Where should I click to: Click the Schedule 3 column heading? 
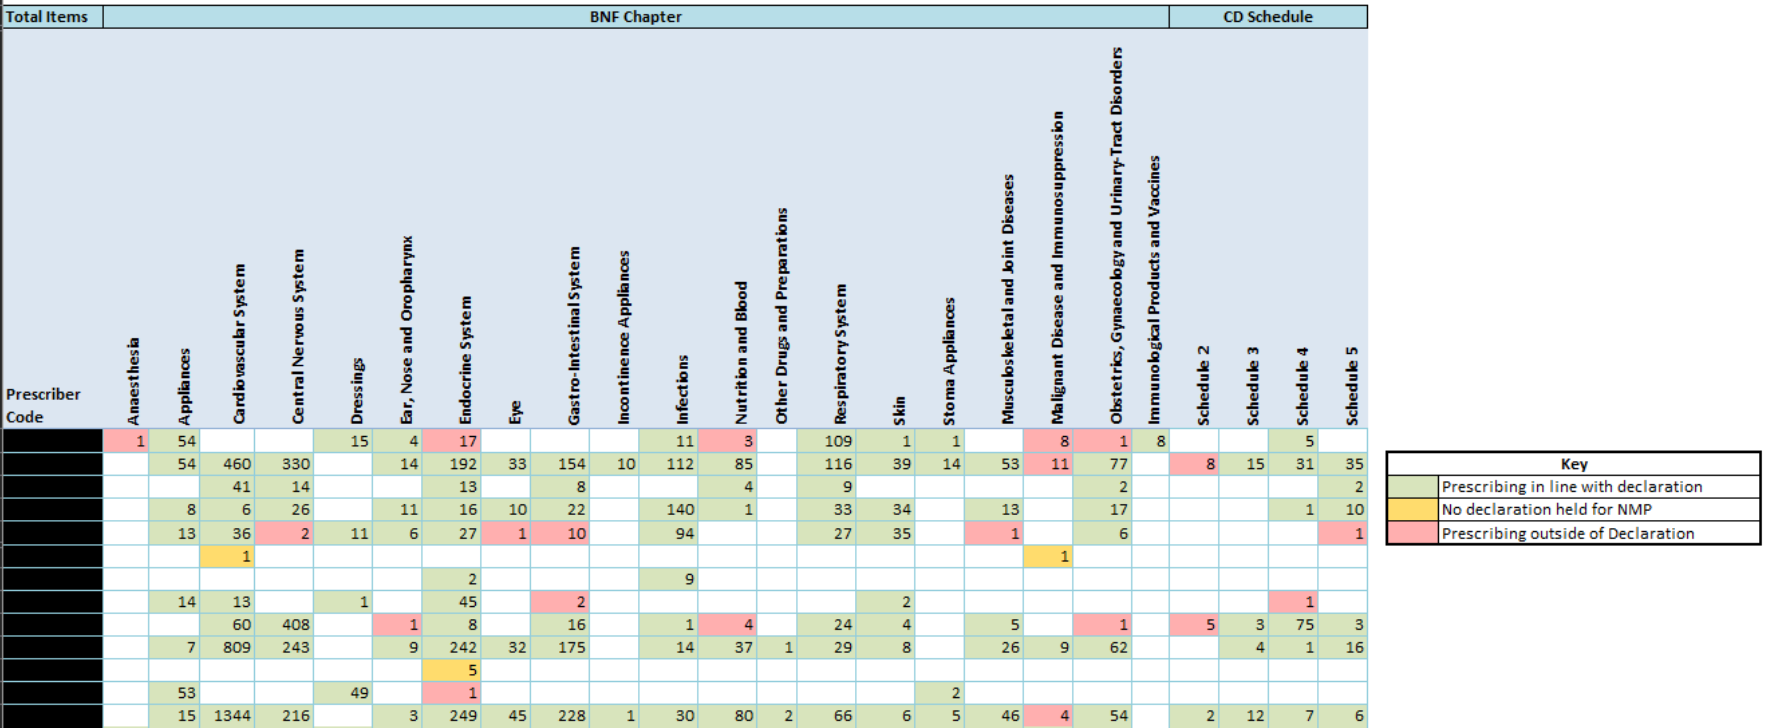coord(1252,386)
